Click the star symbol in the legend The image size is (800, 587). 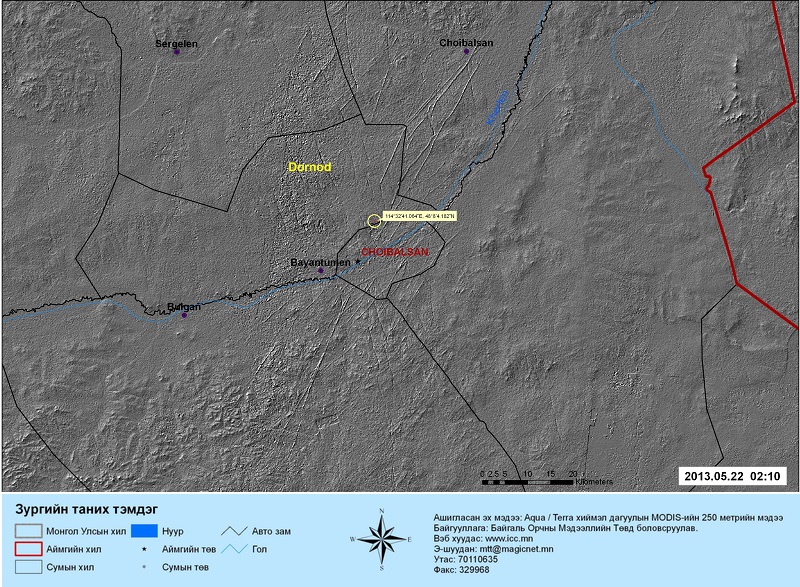tap(146, 549)
